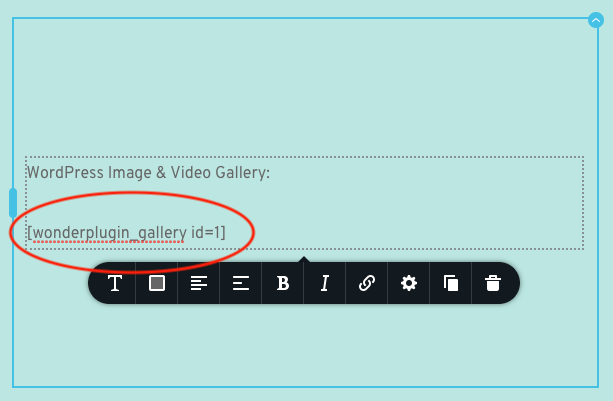The image size is (613, 401).
Task: Click the misspelled underlined word wonderplugin_gallery
Action: pyautogui.click(x=109, y=233)
